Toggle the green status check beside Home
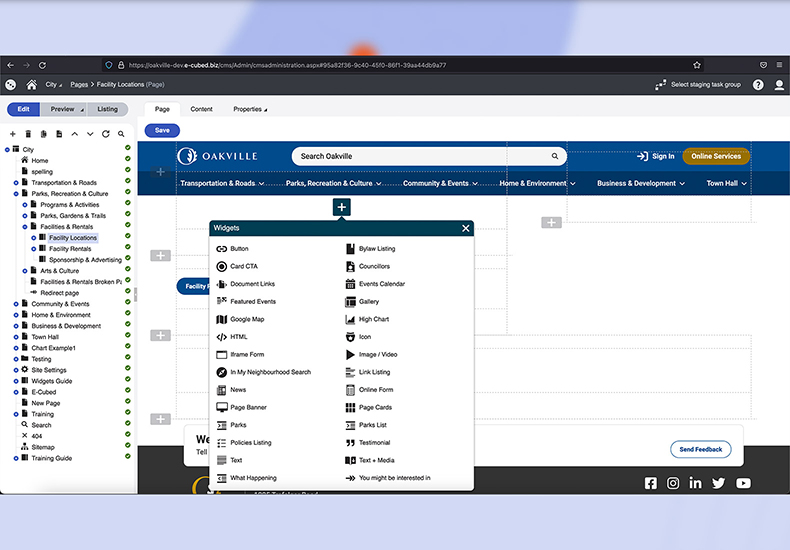 (128, 160)
